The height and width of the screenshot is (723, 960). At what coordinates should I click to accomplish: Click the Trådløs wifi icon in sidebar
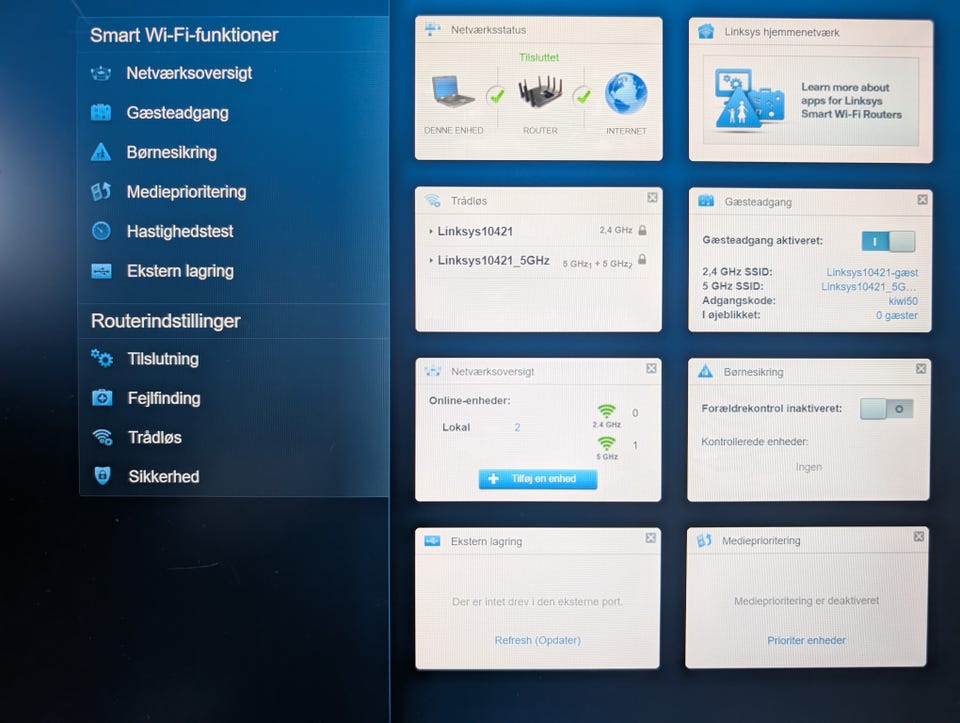pyautogui.click(x=102, y=437)
